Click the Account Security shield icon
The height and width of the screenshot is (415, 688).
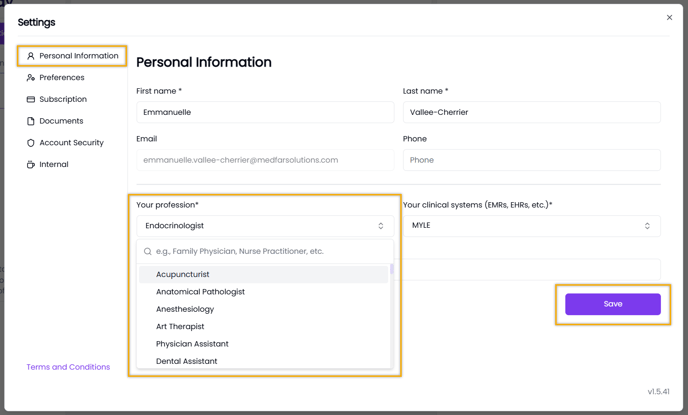(31, 143)
